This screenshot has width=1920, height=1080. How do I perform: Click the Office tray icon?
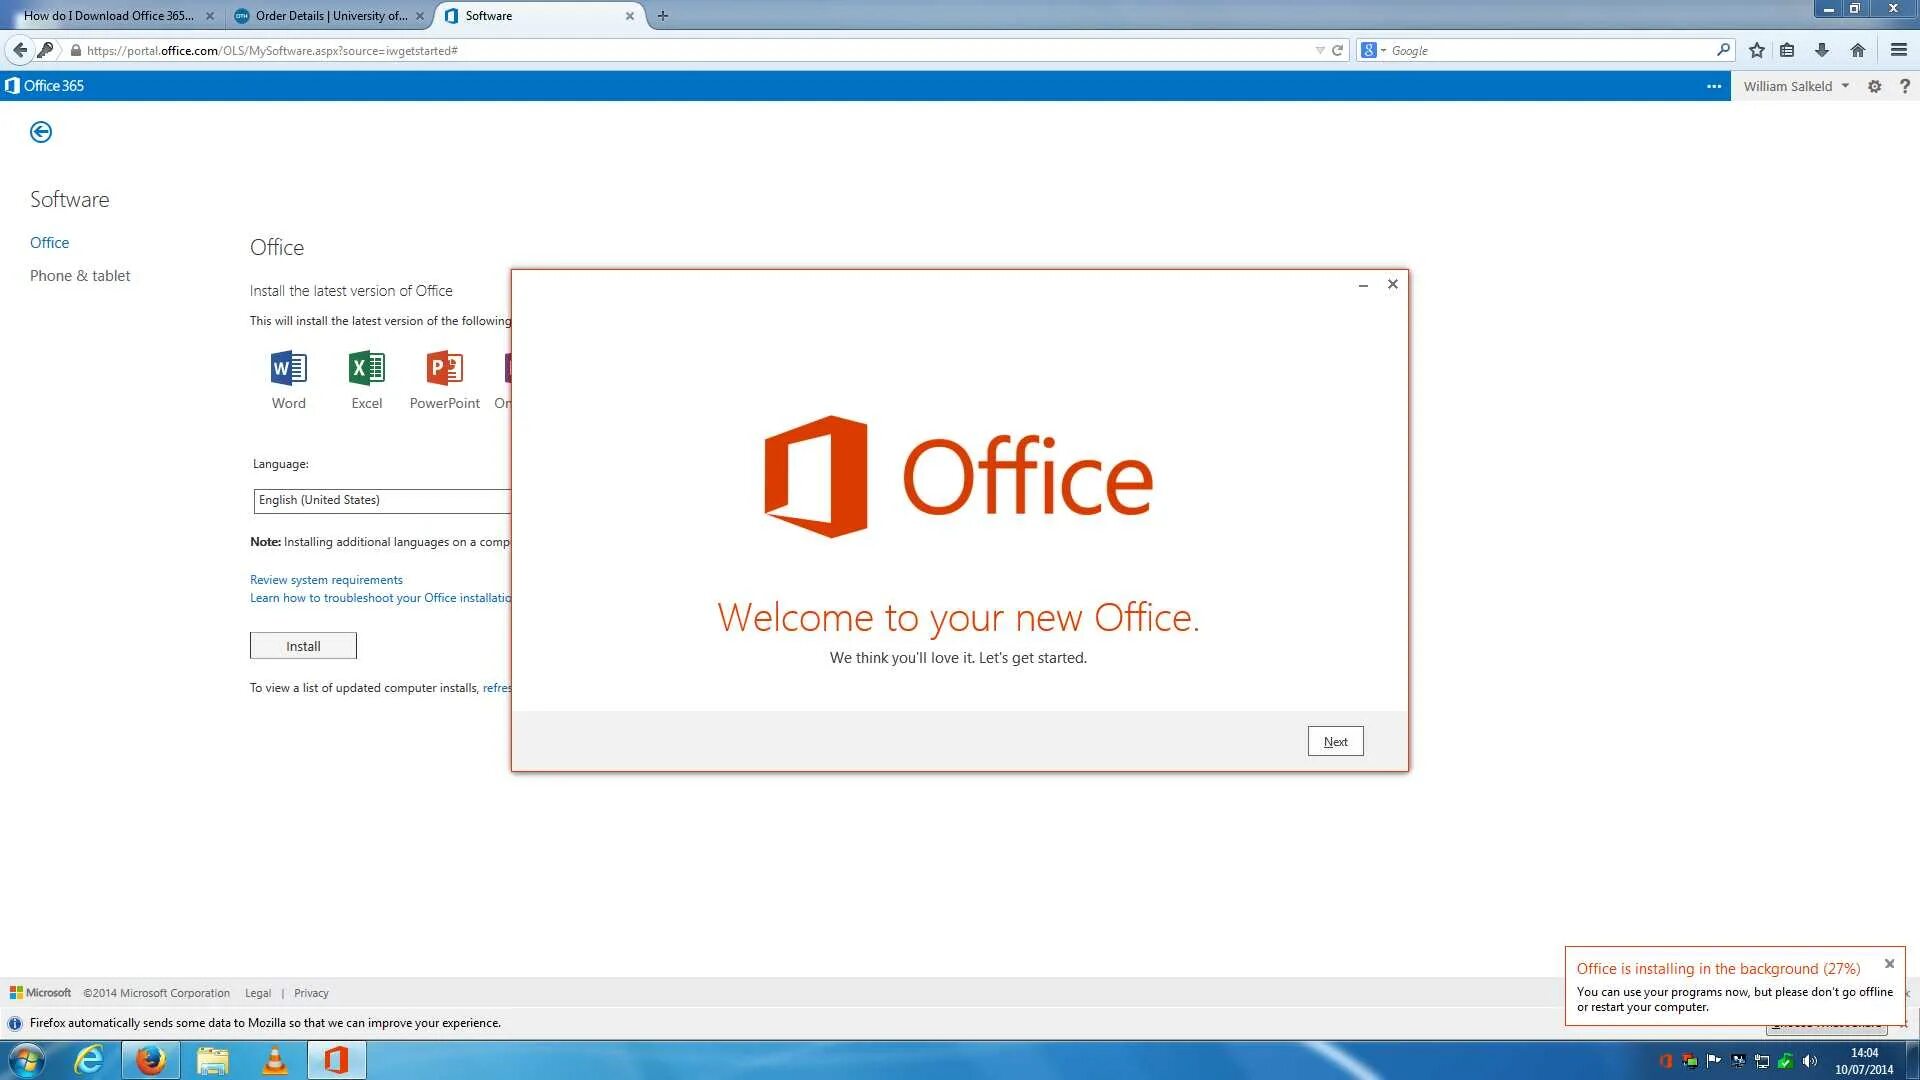[1665, 1061]
